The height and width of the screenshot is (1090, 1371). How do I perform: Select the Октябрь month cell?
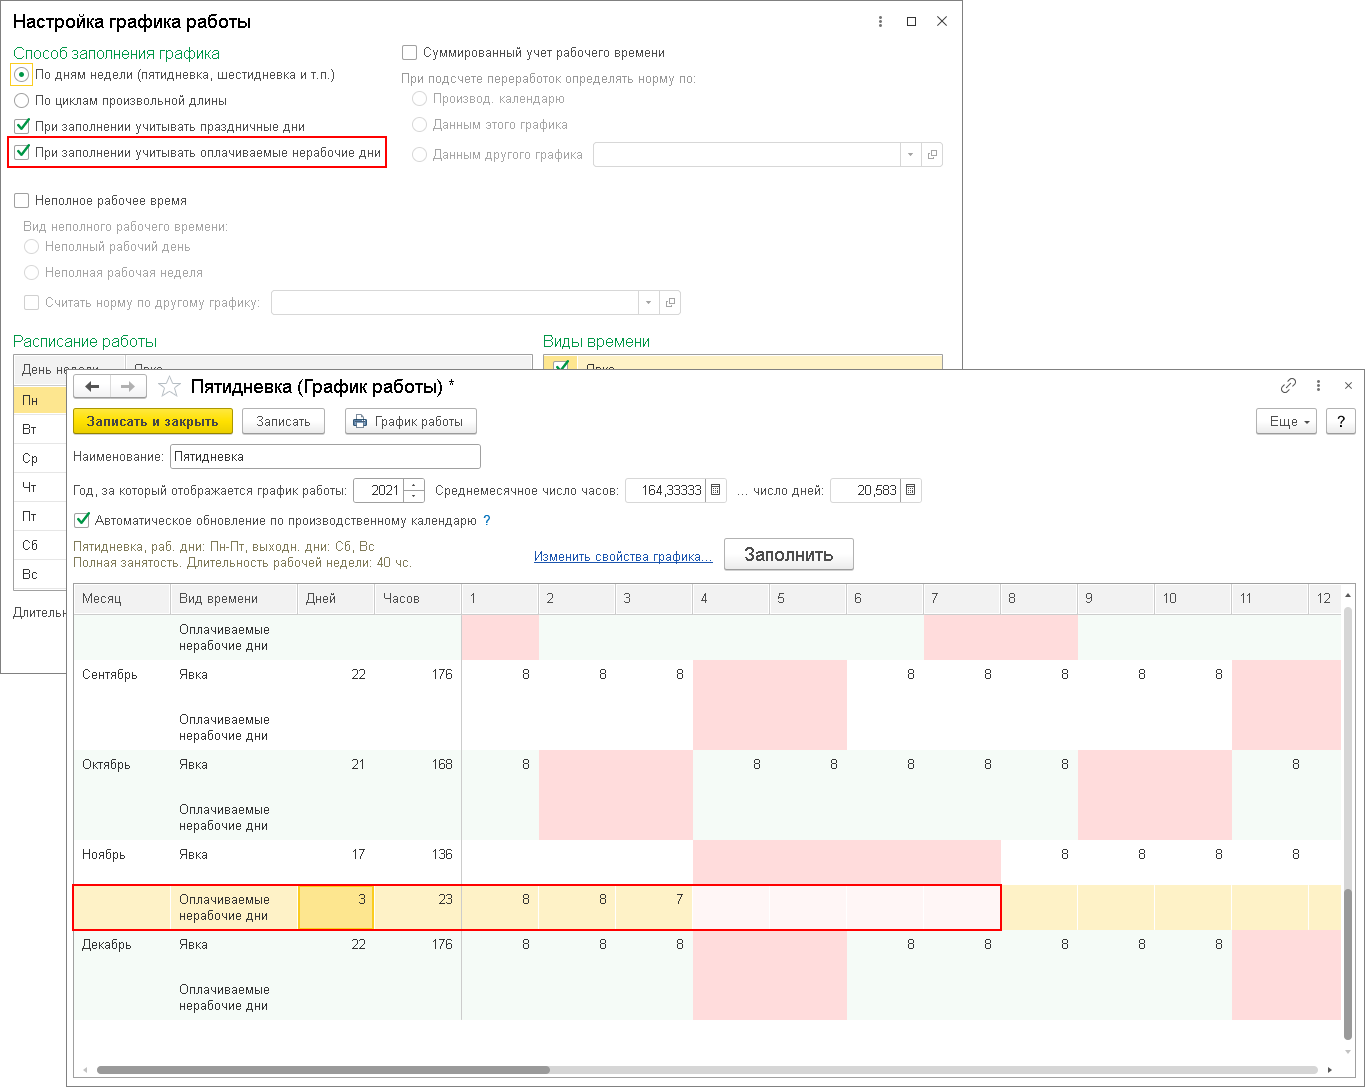coord(122,765)
